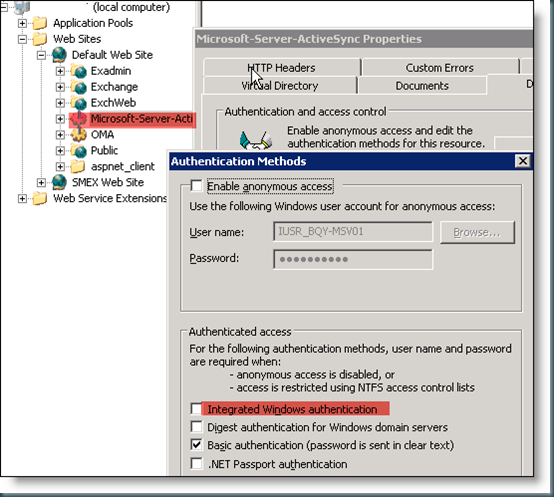Click the Microsoft-Server-ActiveSync gear icon
Image resolution: width=554 pixels, height=497 pixels.
point(79,119)
